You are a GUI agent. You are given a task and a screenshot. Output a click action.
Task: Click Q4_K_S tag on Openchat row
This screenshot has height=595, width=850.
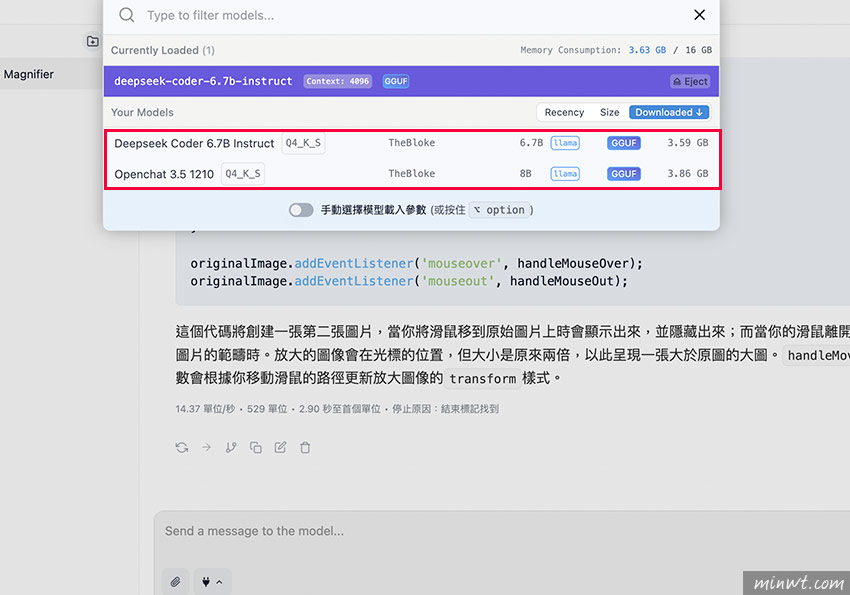click(243, 174)
